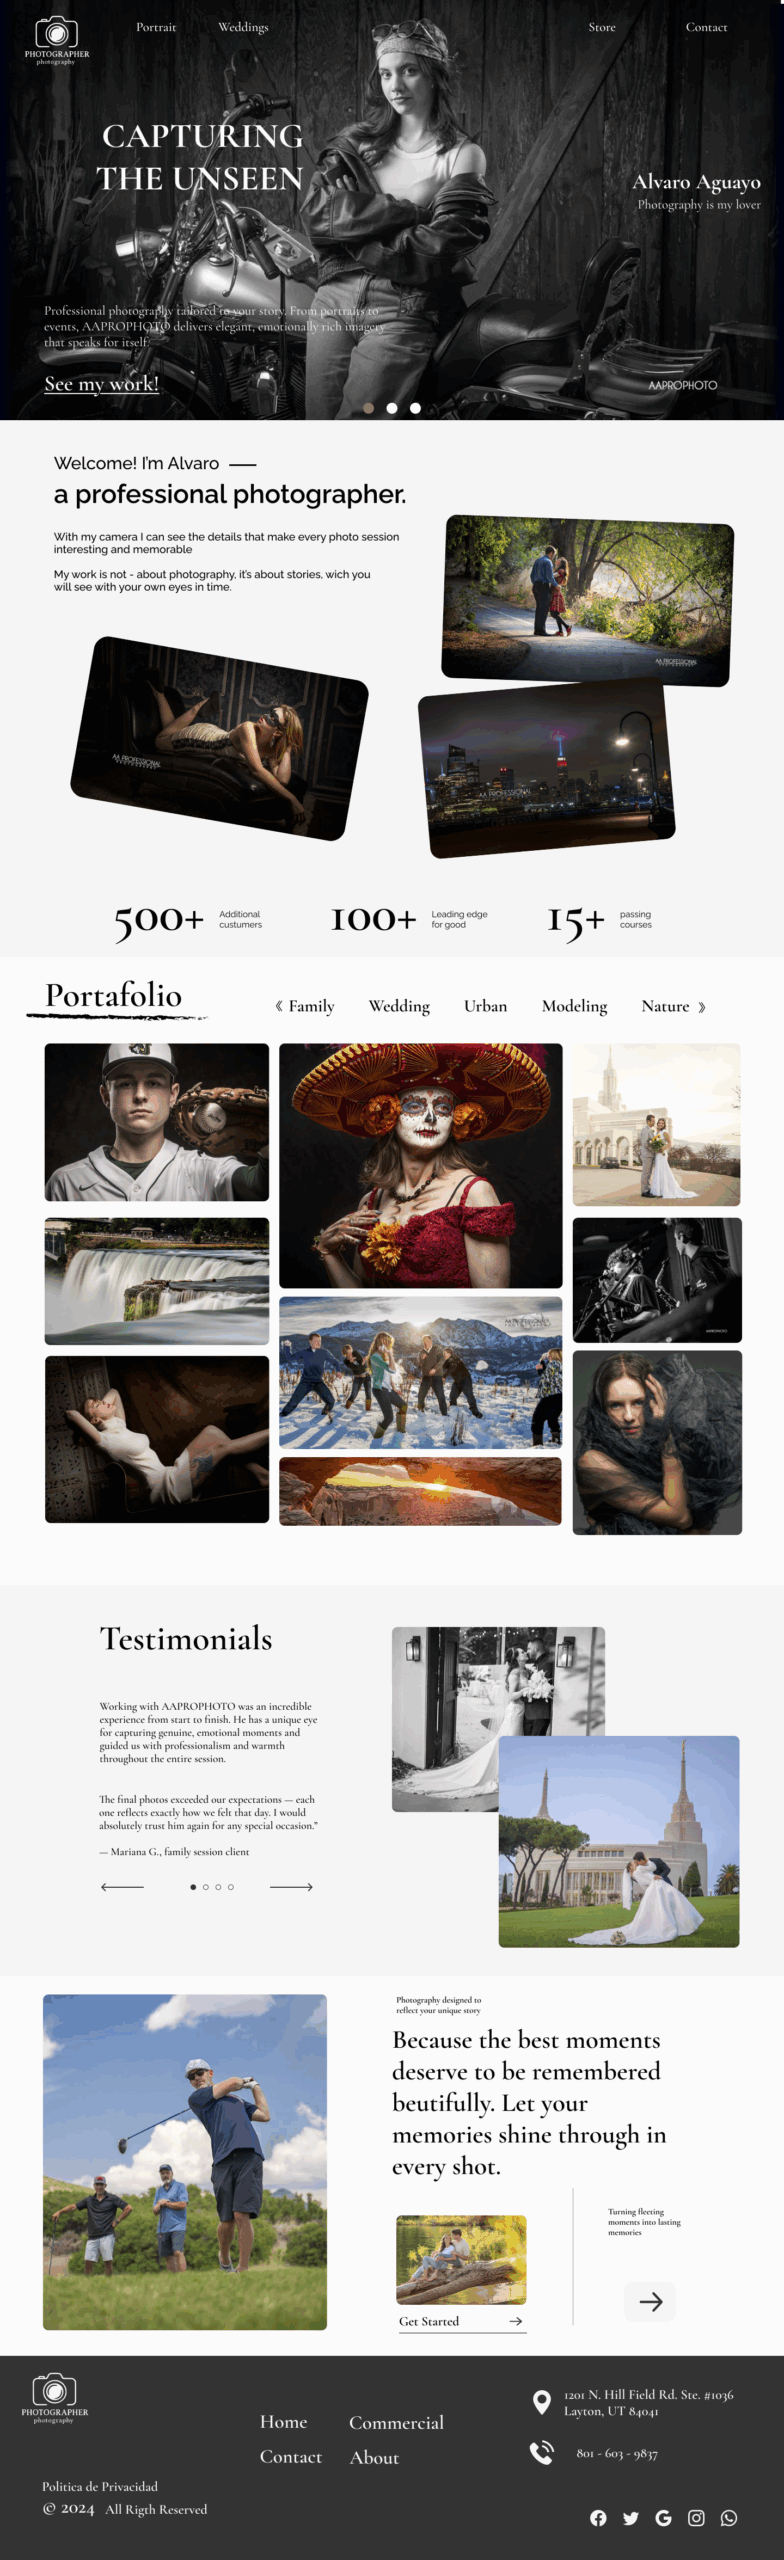Open the sugar skull portrait thumbnail
The width and height of the screenshot is (784, 2560).
coord(420,1166)
